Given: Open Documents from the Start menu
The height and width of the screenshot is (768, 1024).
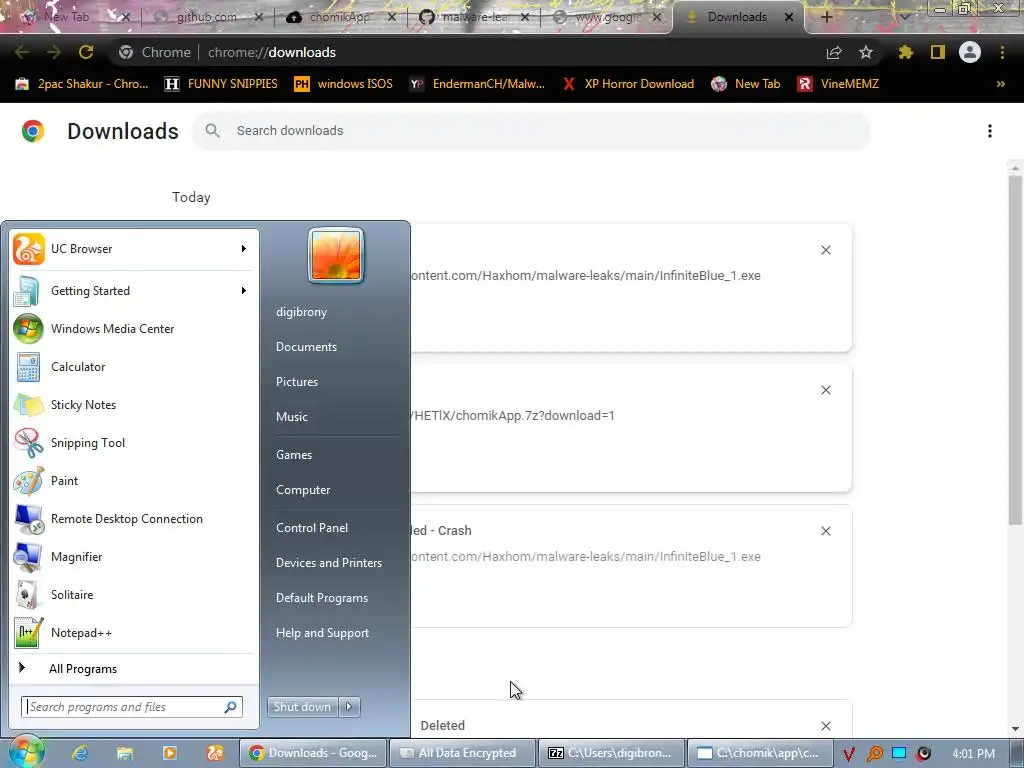Looking at the screenshot, I should 306,347.
